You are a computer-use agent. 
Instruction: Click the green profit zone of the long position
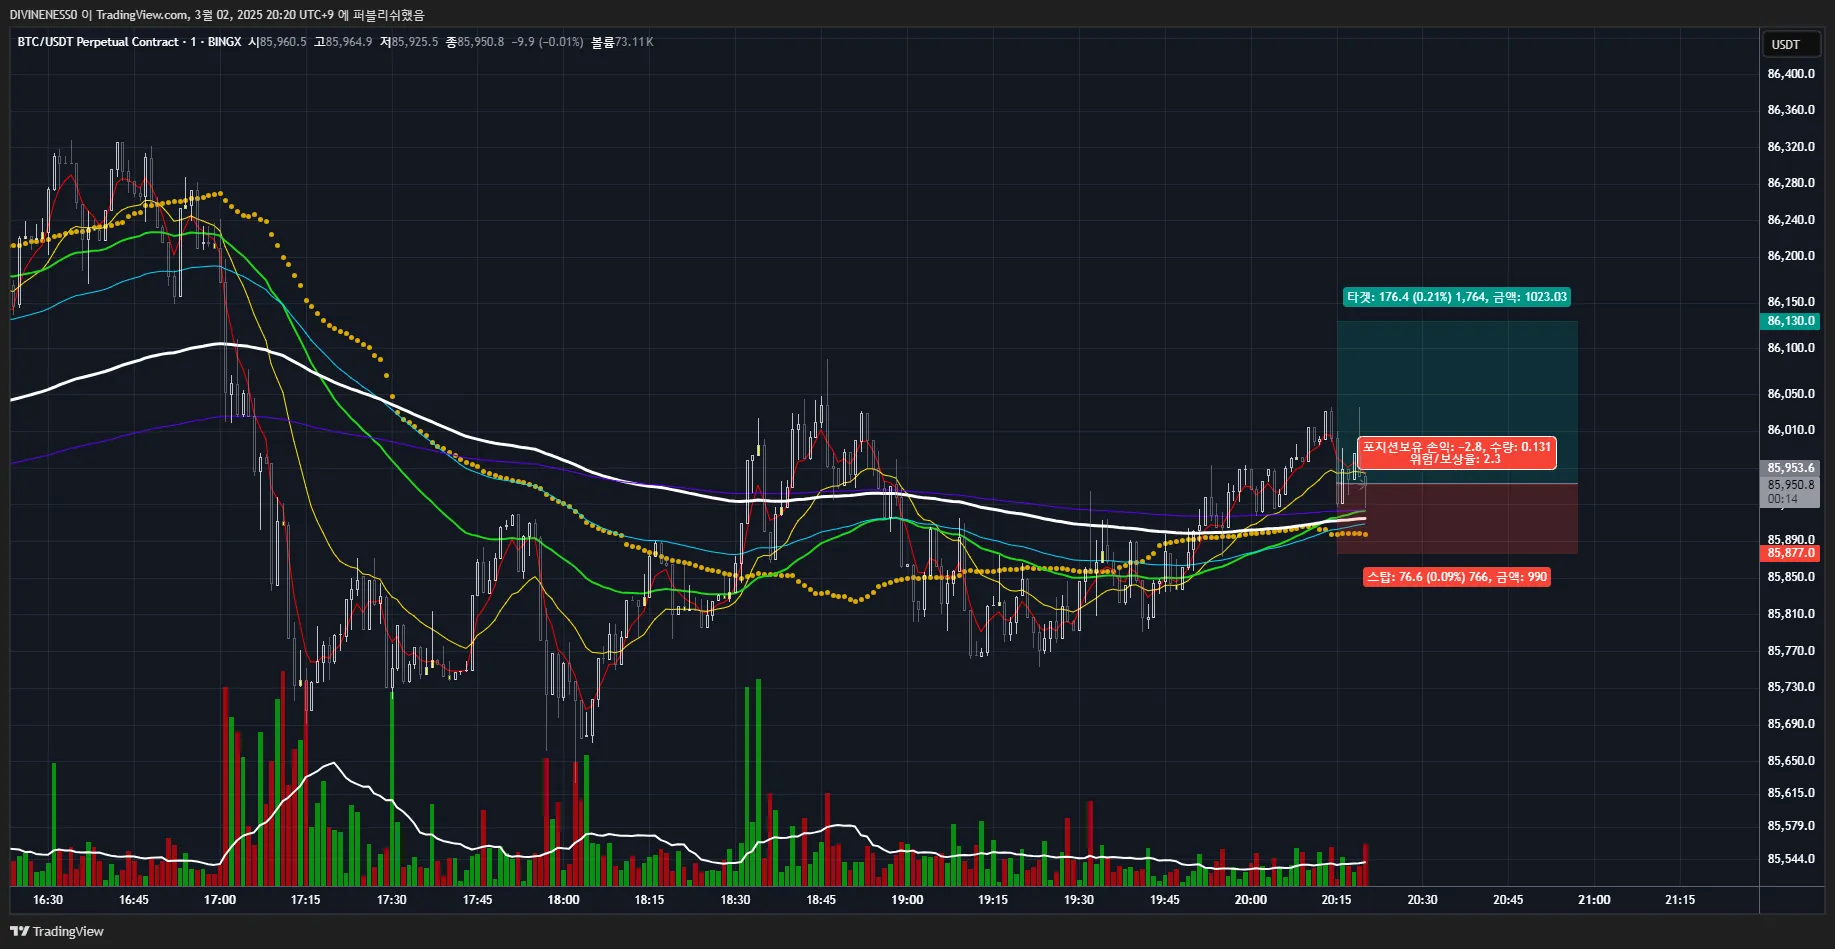[1457, 402]
